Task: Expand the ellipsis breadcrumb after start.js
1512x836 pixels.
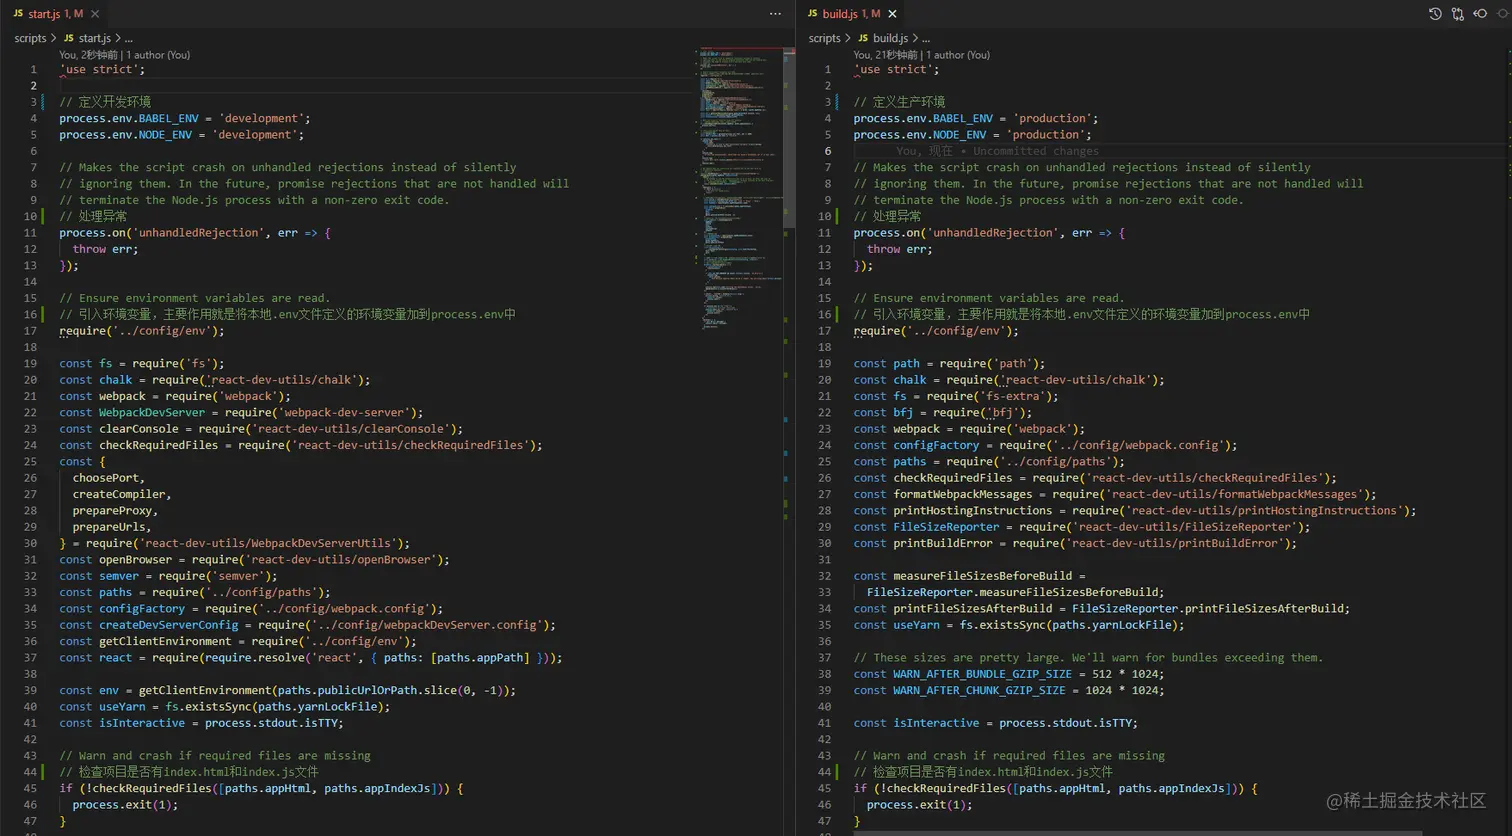Action: click(x=128, y=38)
